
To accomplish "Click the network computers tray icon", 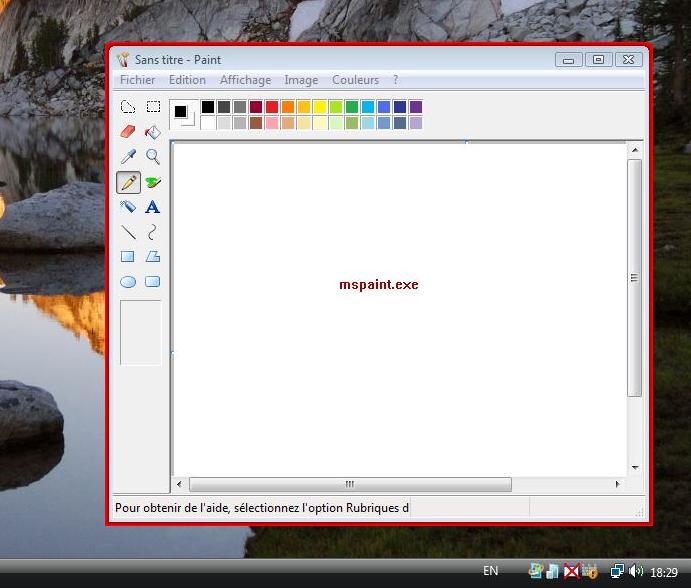I will coord(617,571).
